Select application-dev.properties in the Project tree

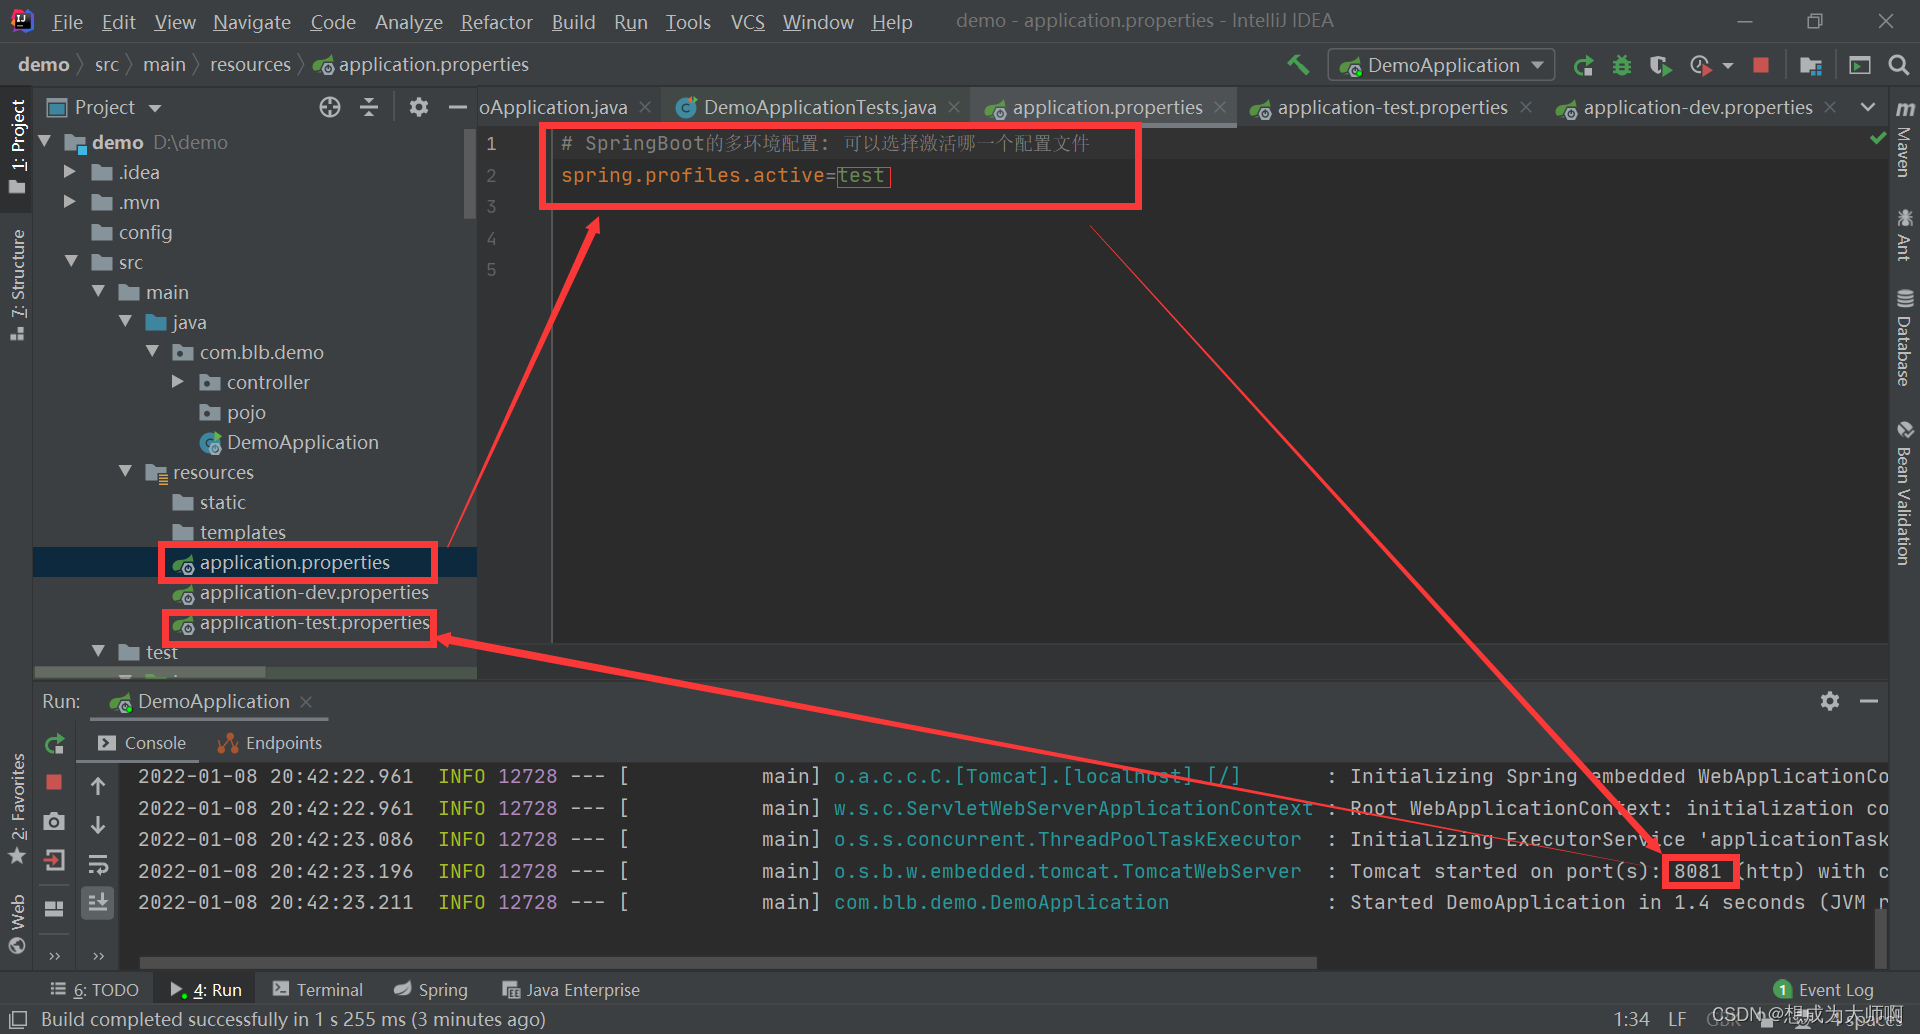pos(314,593)
